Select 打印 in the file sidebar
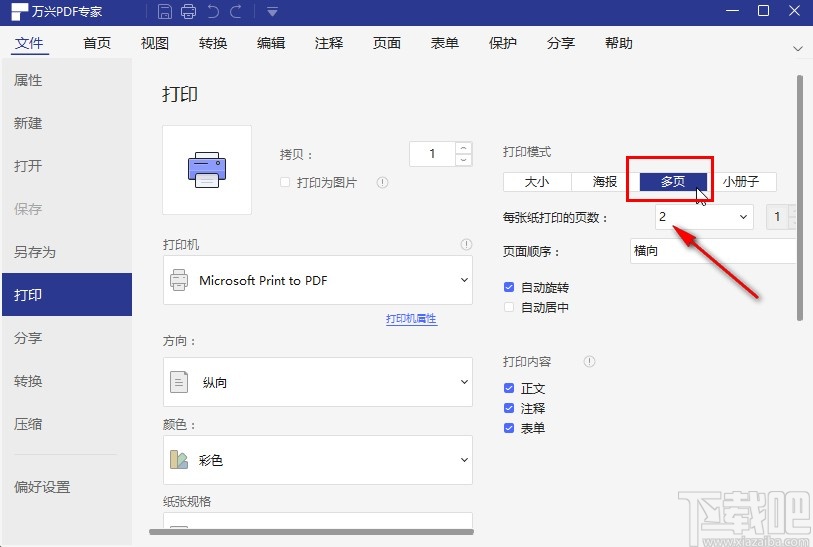This screenshot has width=813, height=547. point(67,294)
